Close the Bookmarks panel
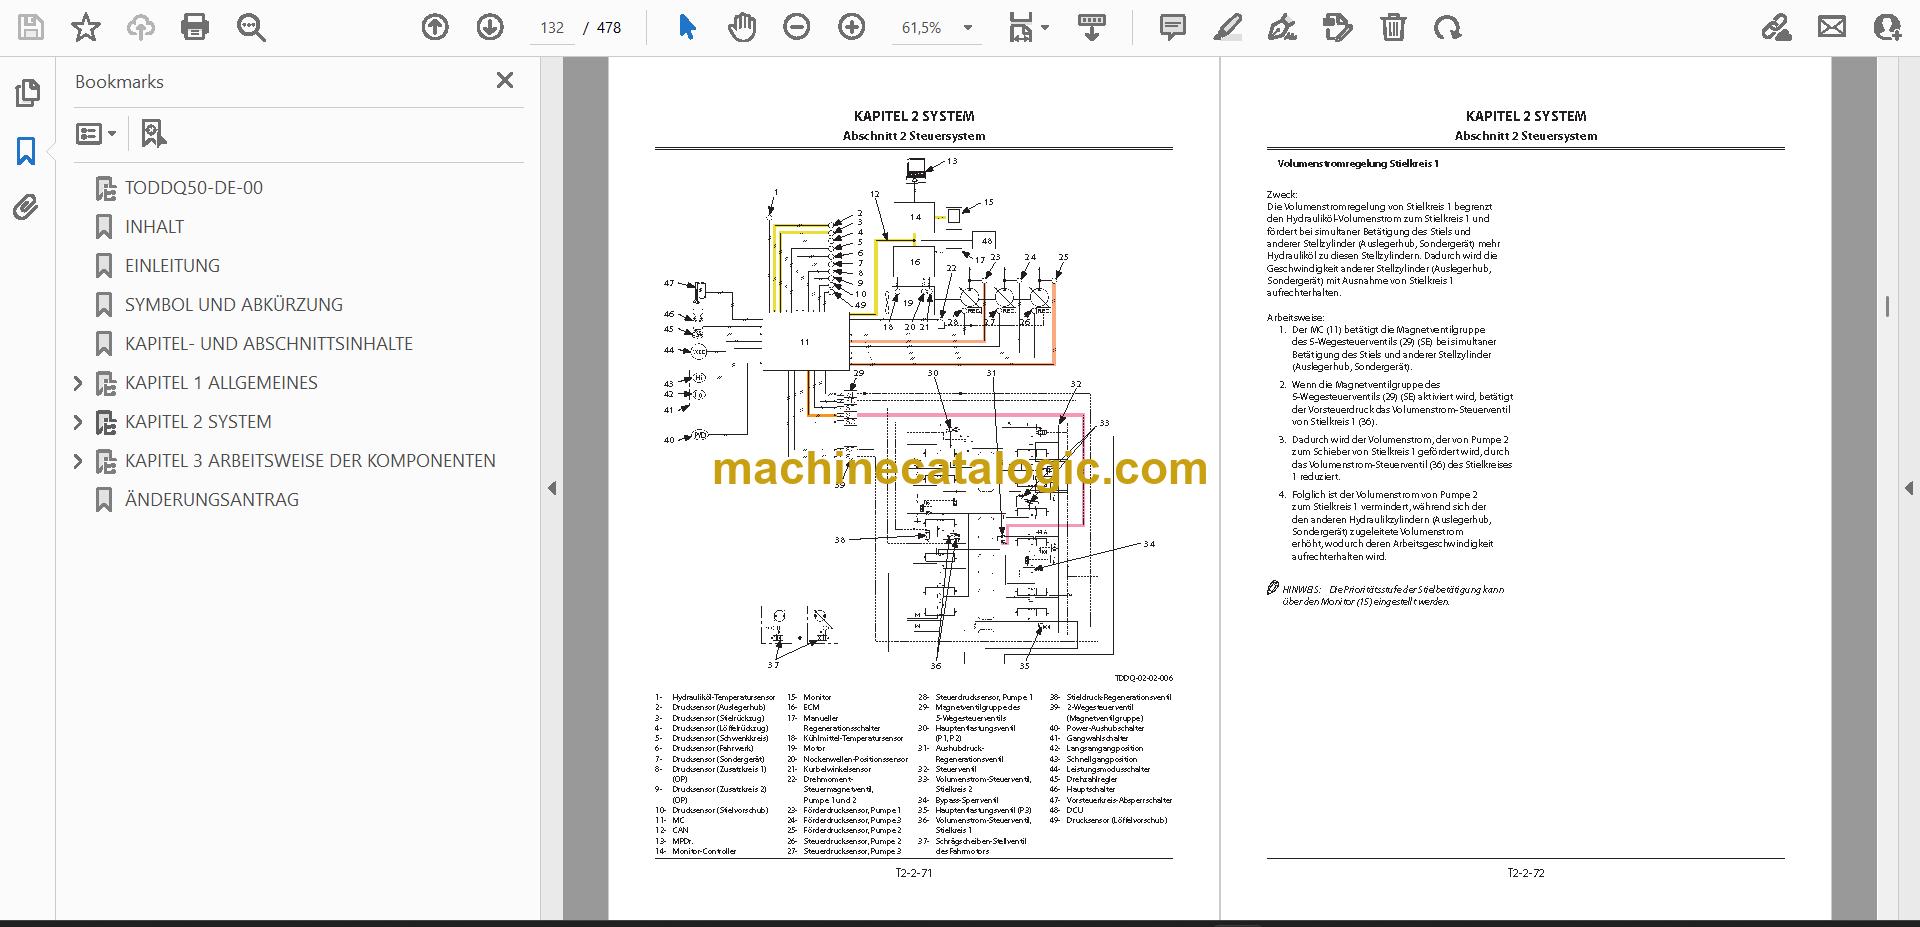This screenshot has height=927, width=1920. coord(505,81)
